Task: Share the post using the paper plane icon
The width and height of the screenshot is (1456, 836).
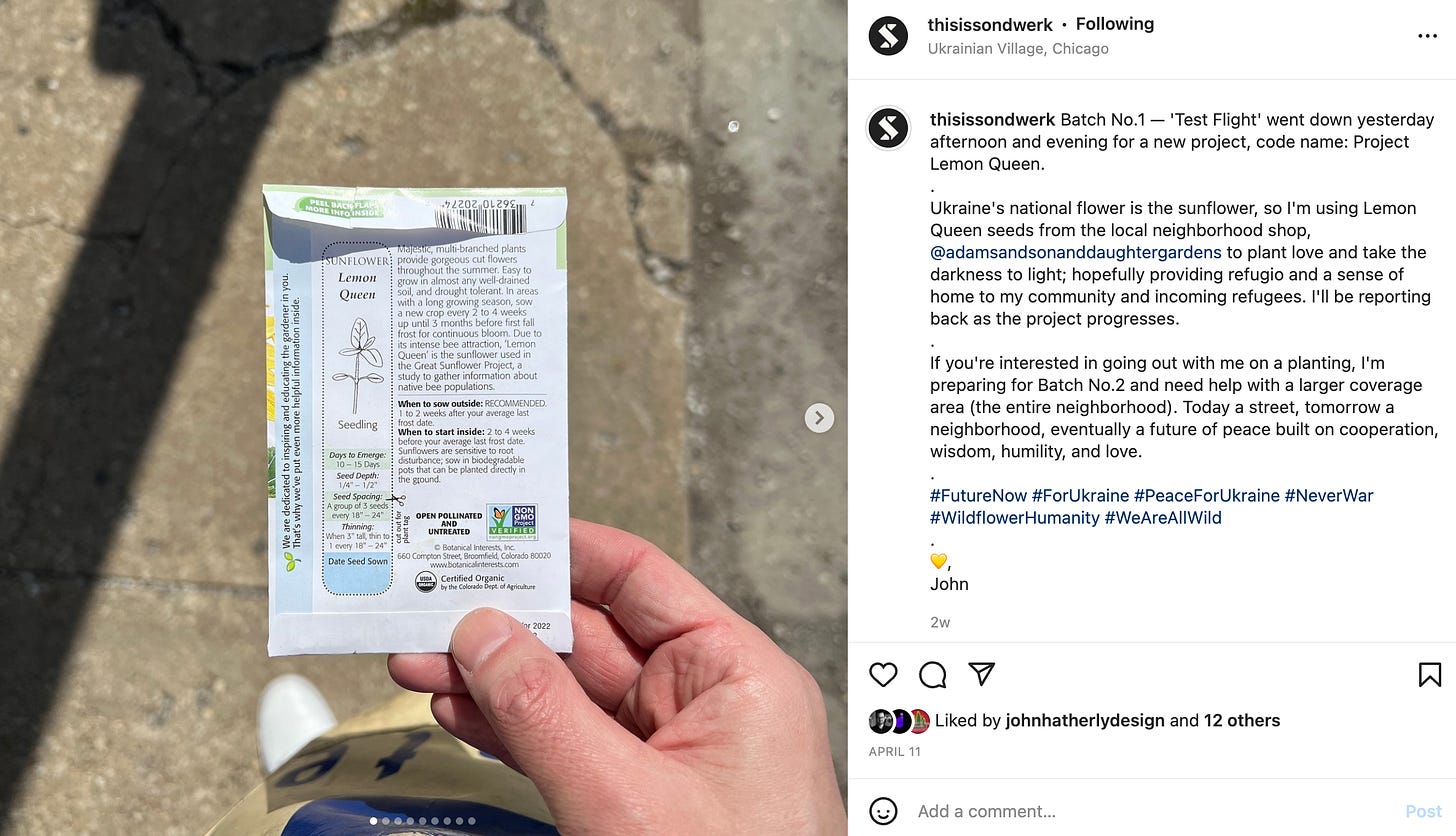Action: pyautogui.click(x=981, y=674)
